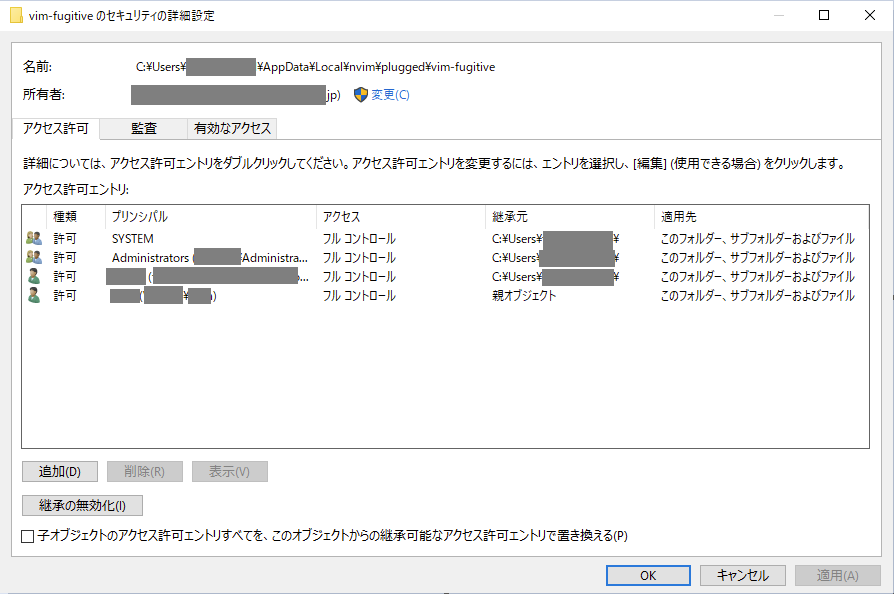
Task: Click the 追加(D) button
Action: [x=60, y=471]
